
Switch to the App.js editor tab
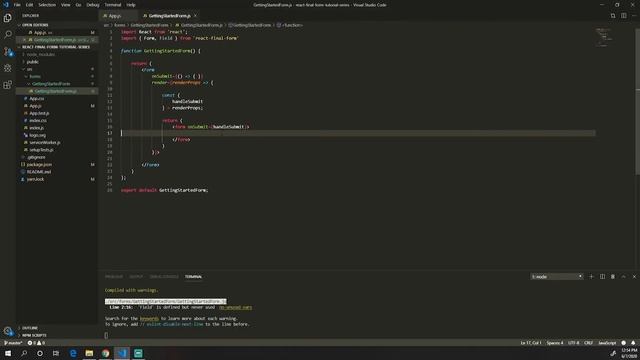coord(119,16)
